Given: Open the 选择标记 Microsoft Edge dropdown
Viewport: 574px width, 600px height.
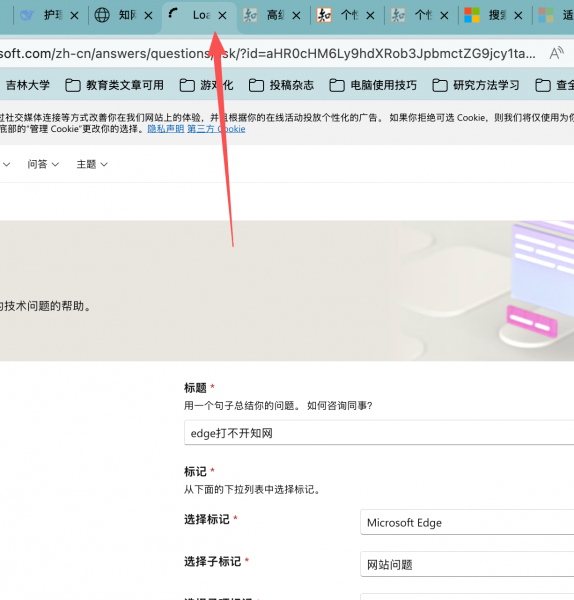Looking at the screenshot, I should [x=467, y=522].
